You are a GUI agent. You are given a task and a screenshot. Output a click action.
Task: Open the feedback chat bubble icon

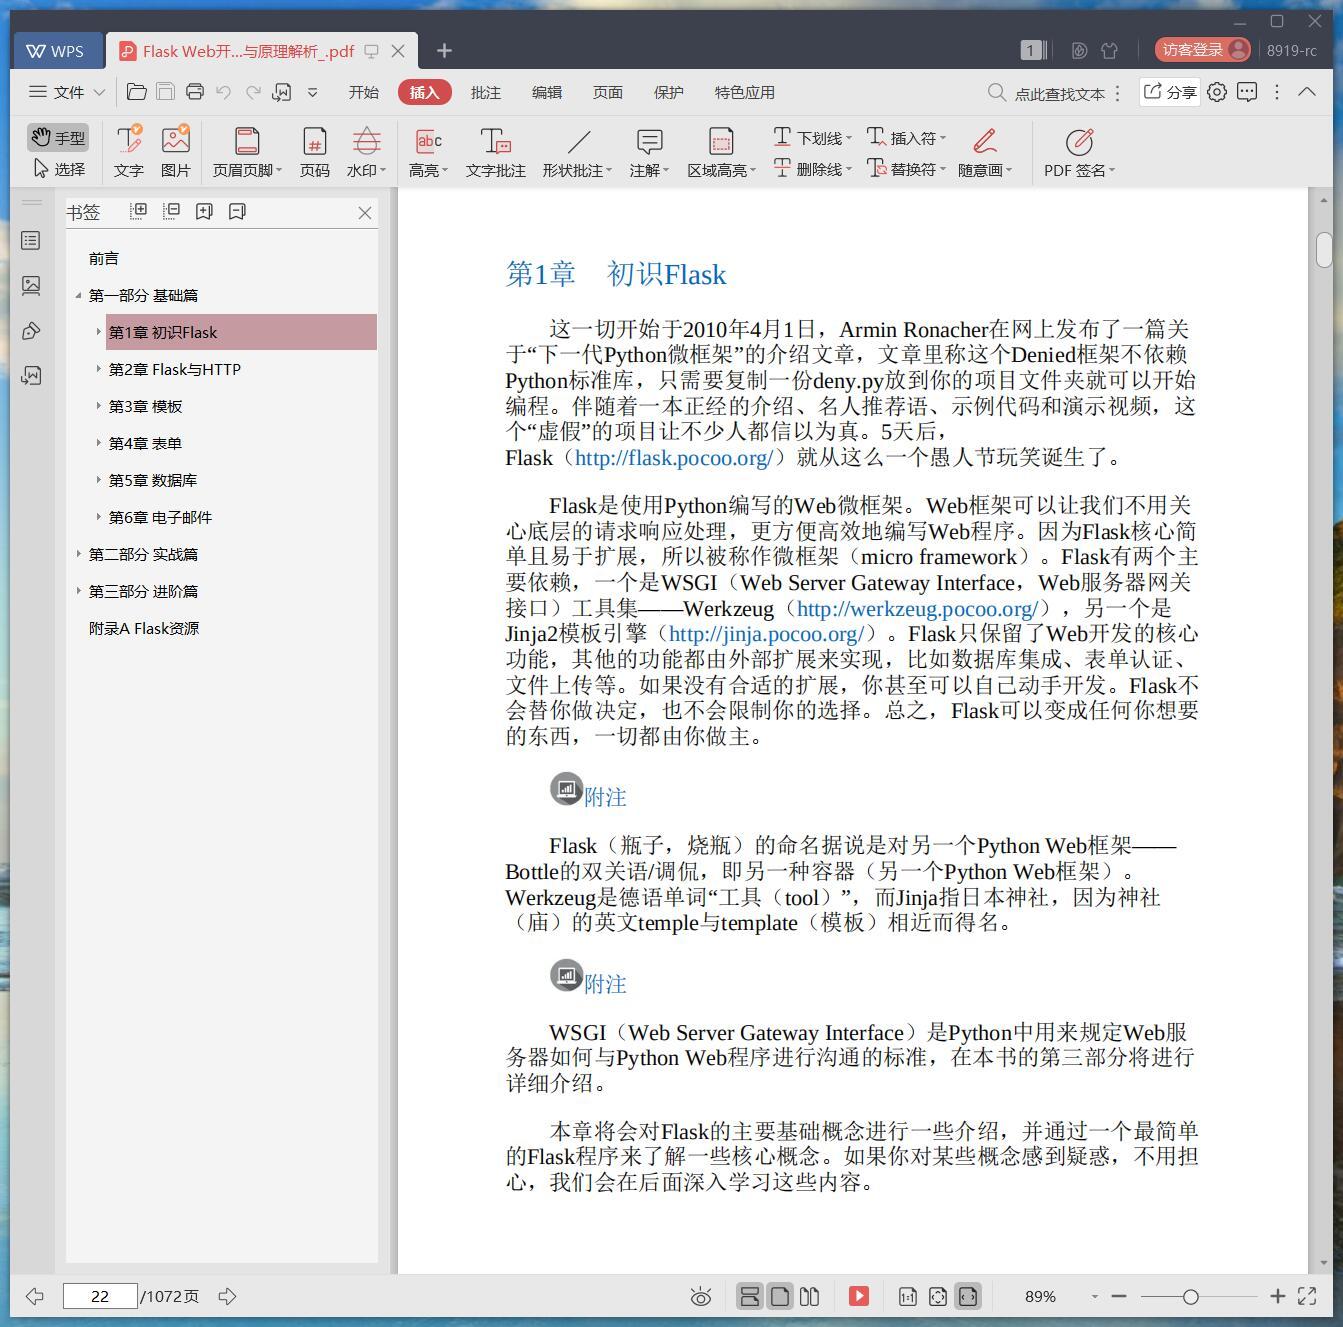coord(1247,92)
